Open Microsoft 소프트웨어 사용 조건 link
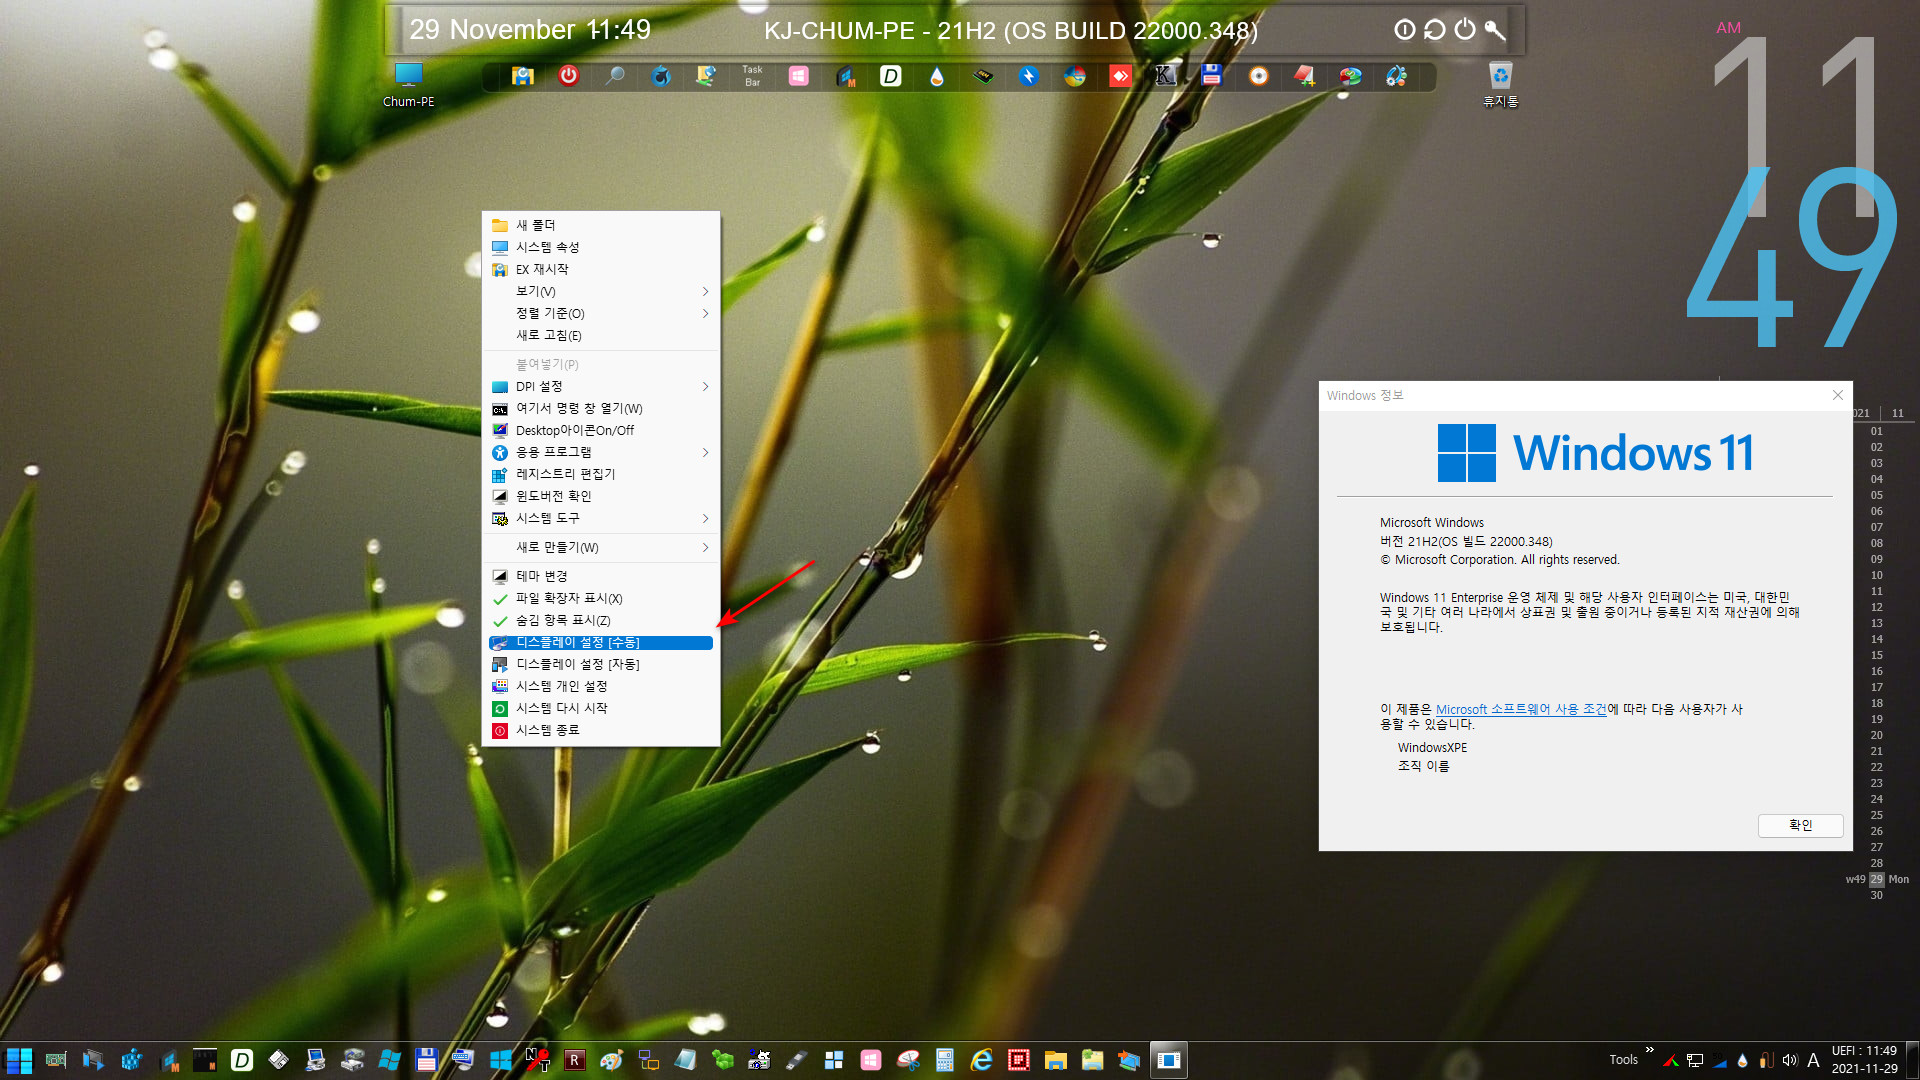The image size is (1920, 1080). pyautogui.click(x=1521, y=709)
